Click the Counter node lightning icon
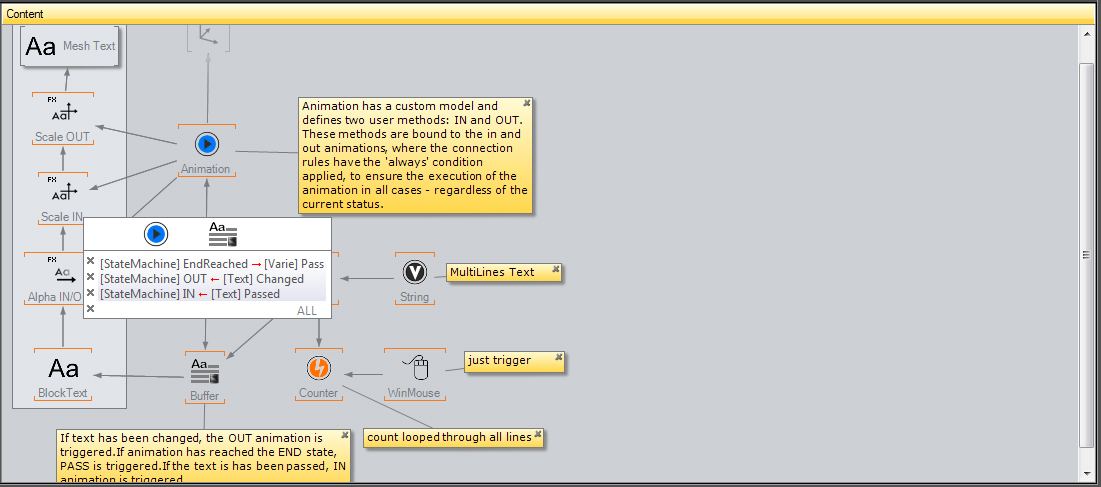Viewport: 1101px width, 487px height. pyautogui.click(x=318, y=368)
